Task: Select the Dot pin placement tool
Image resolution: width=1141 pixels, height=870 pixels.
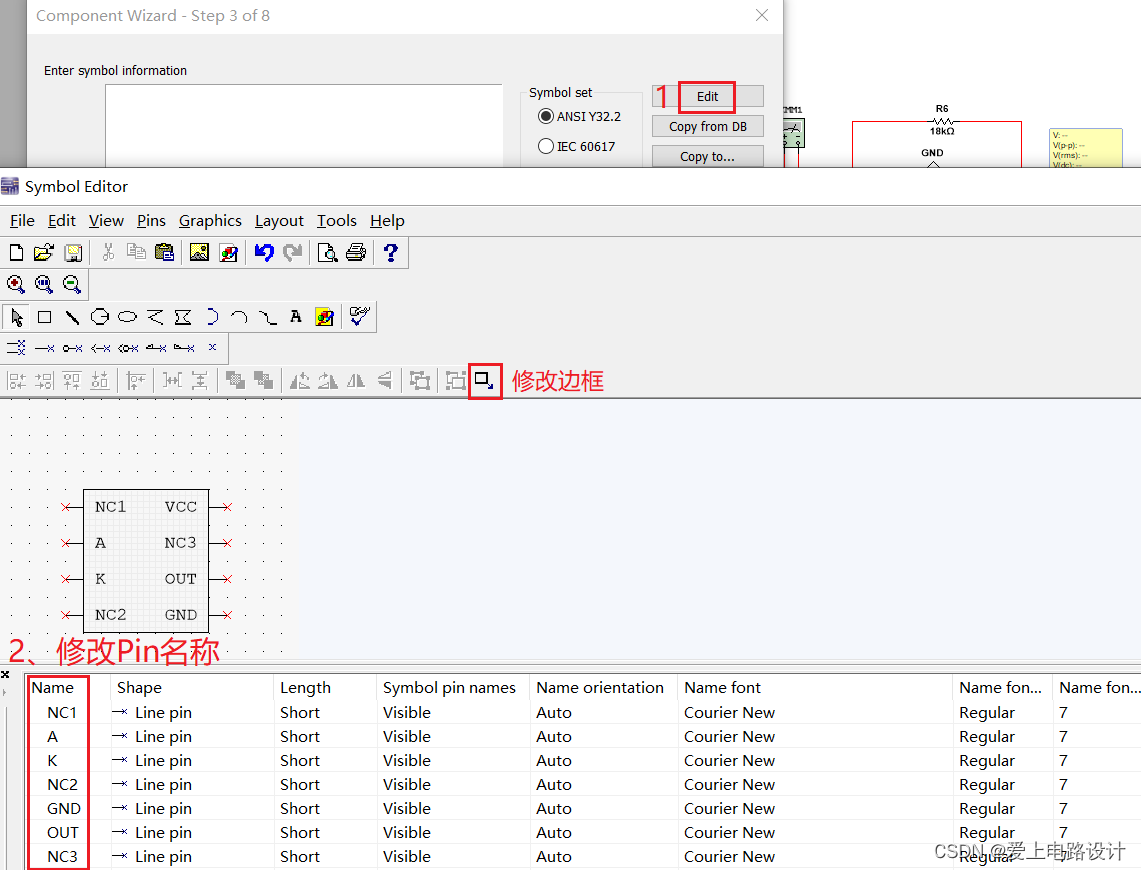Action: click(x=73, y=348)
